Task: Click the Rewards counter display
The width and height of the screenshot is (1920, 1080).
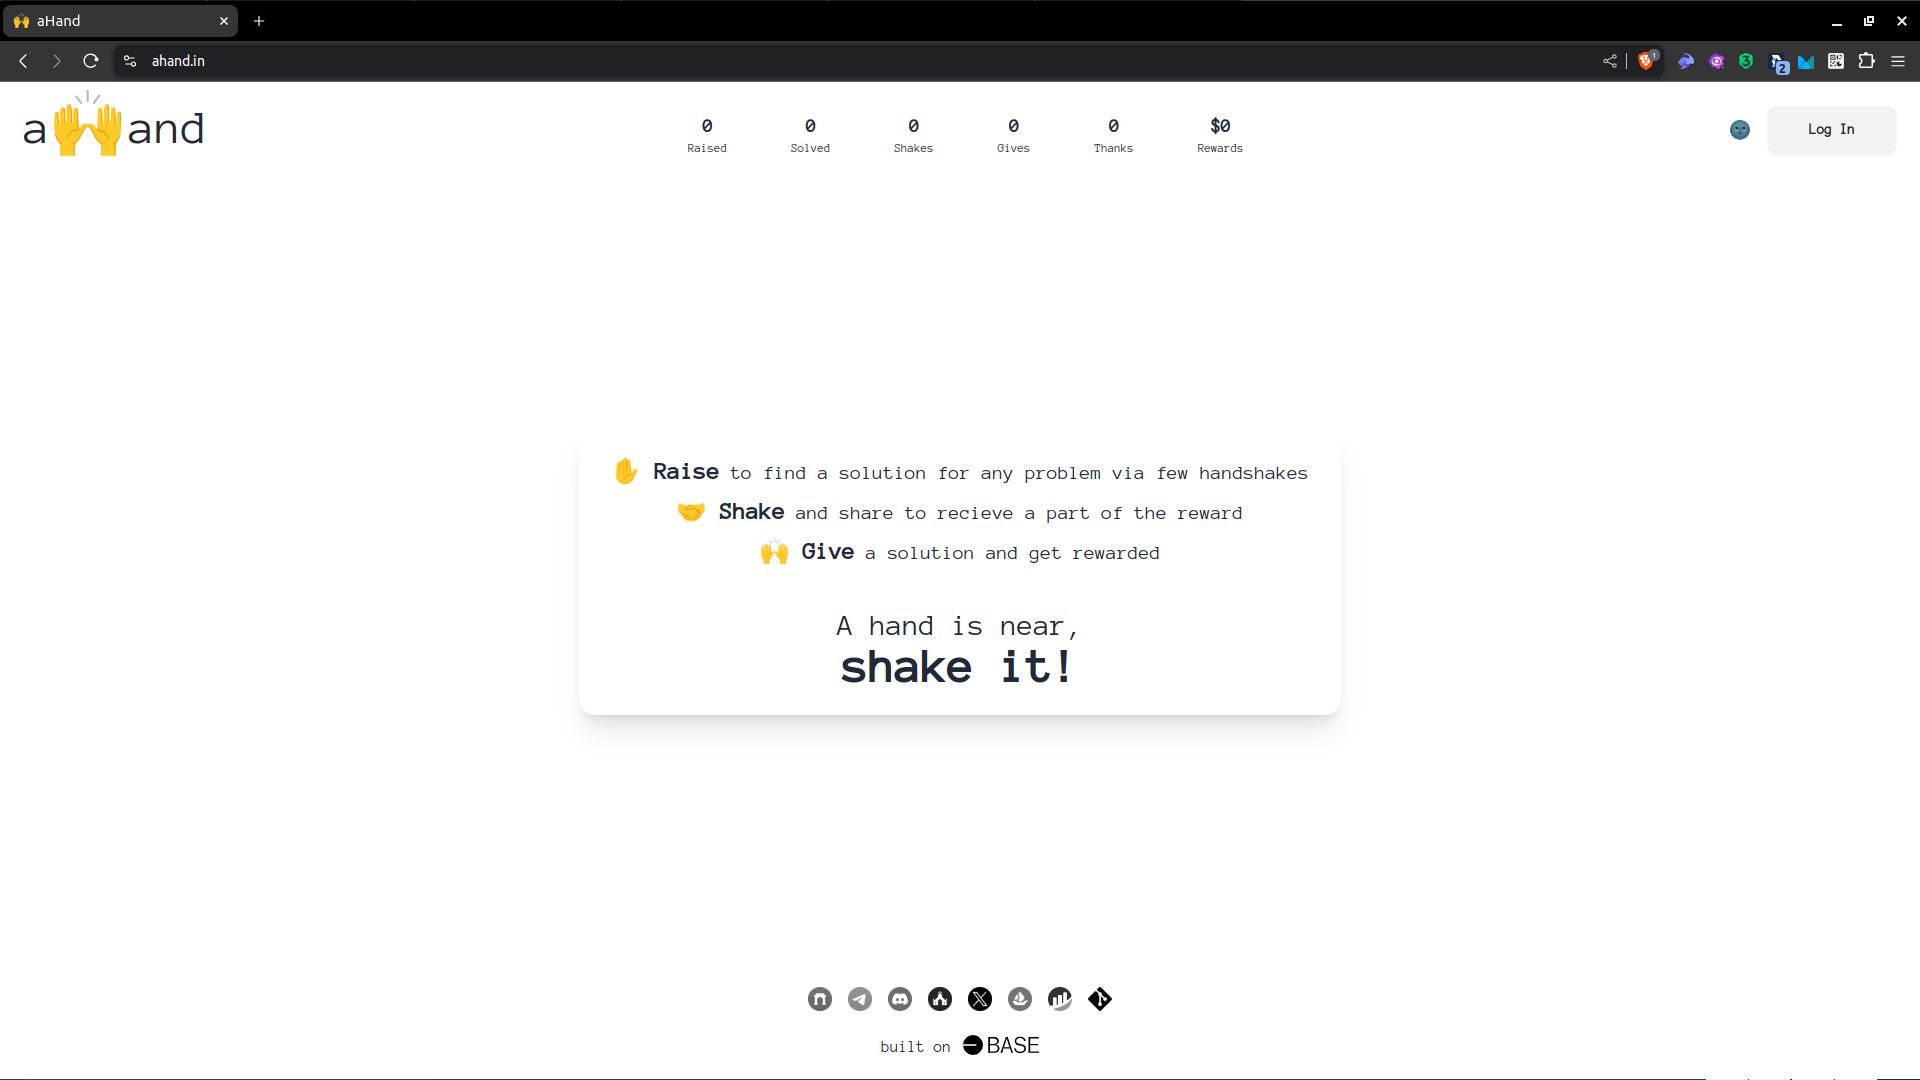Action: pos(1218,133)
